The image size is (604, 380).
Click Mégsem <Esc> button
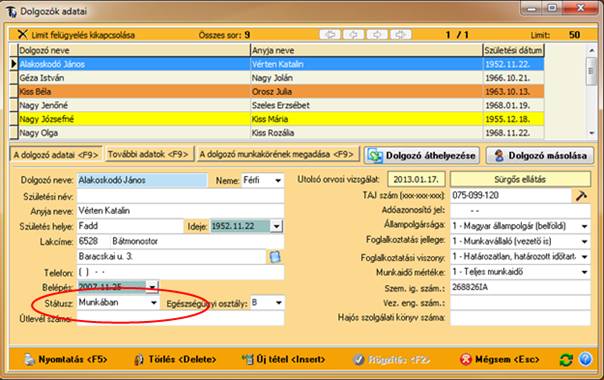500,359
